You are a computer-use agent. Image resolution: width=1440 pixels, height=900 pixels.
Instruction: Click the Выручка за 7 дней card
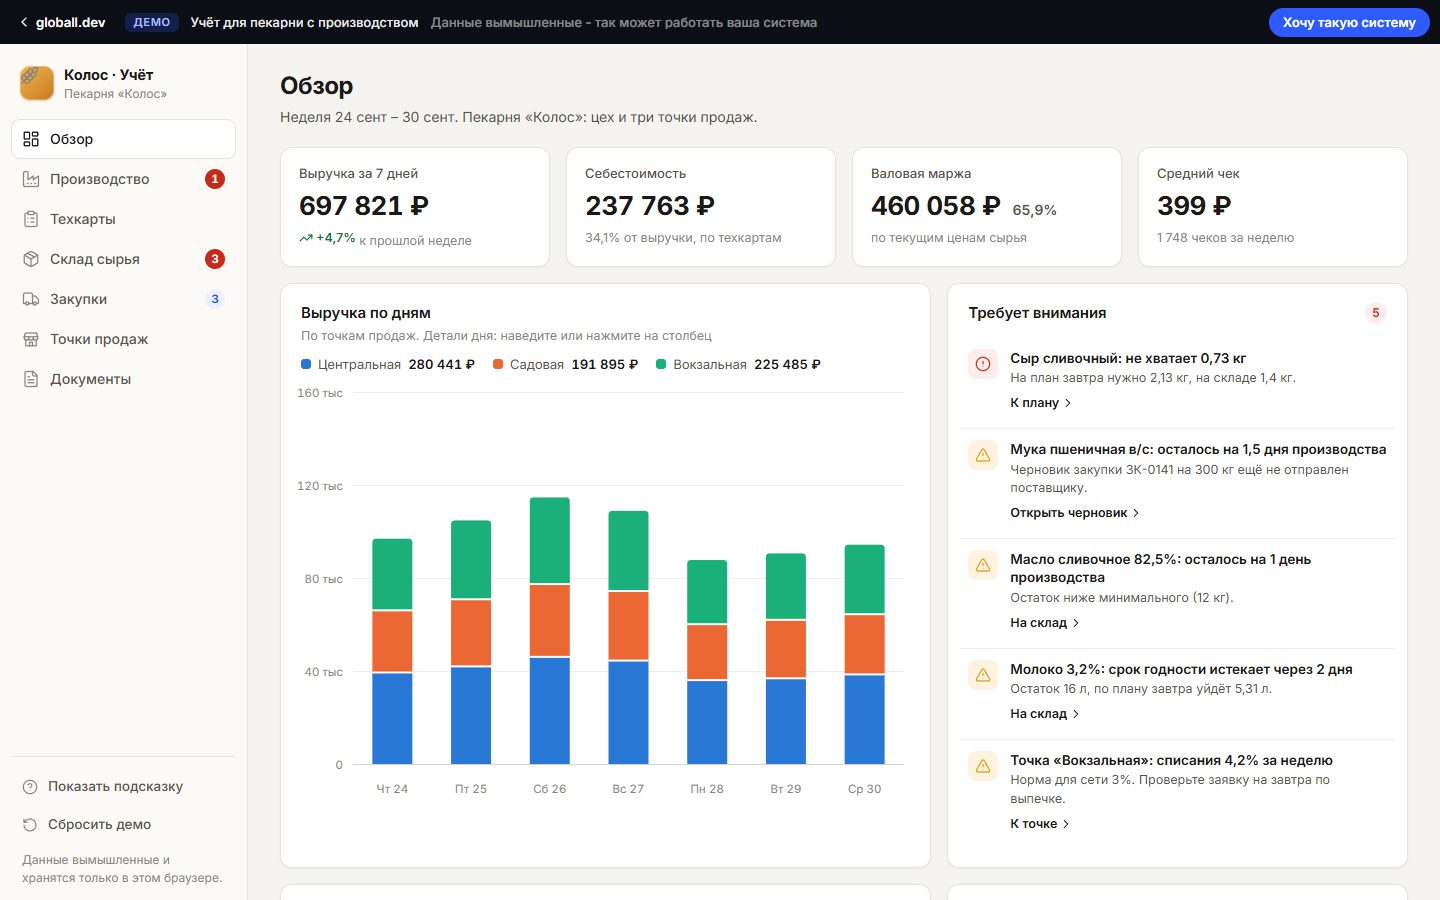(x=415, y=207)
